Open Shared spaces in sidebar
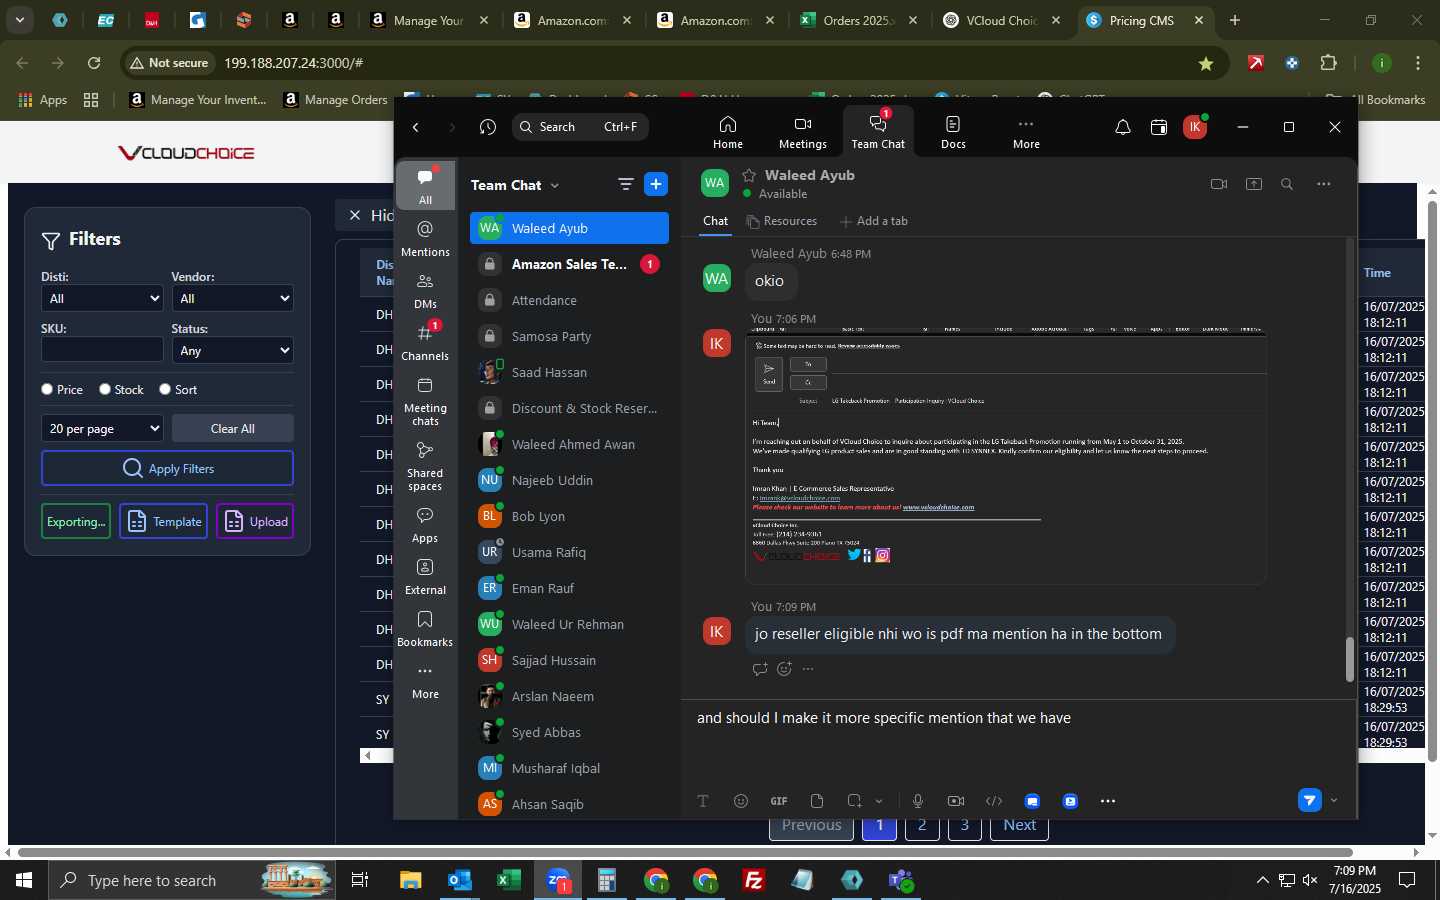The height and width of the screenshot is (900, 1440). 425,466
